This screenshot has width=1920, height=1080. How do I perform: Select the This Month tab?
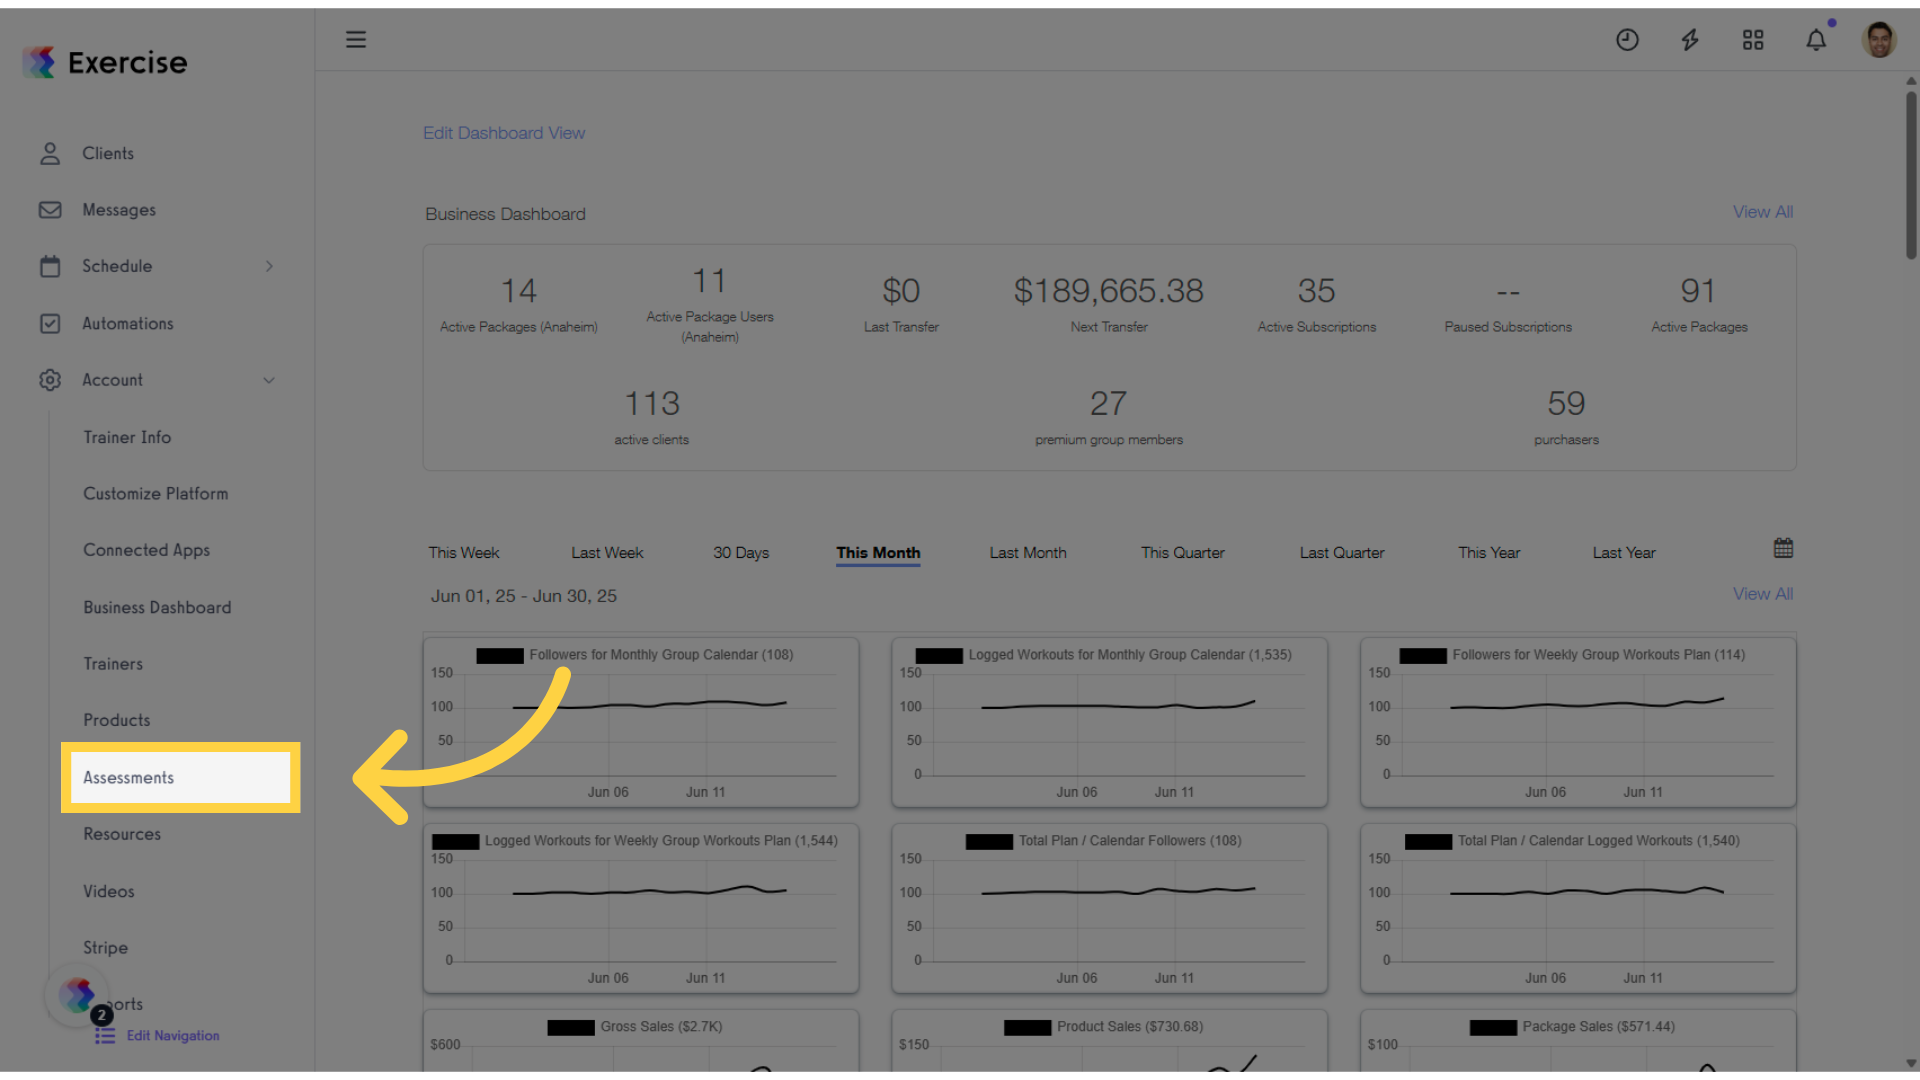tap(878, 553)
